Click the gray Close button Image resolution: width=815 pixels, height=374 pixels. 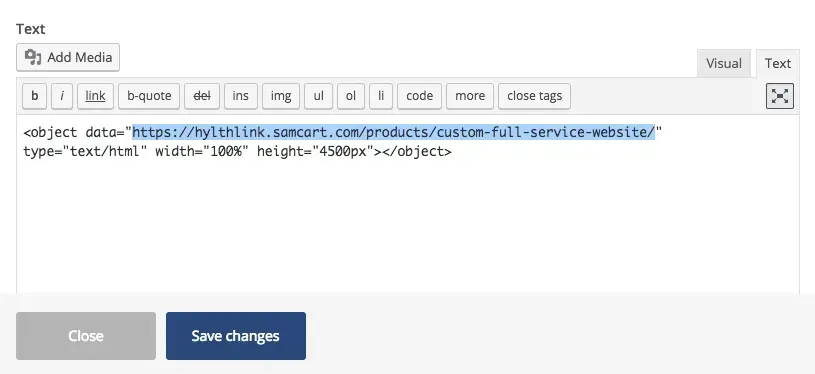(86, 336)
